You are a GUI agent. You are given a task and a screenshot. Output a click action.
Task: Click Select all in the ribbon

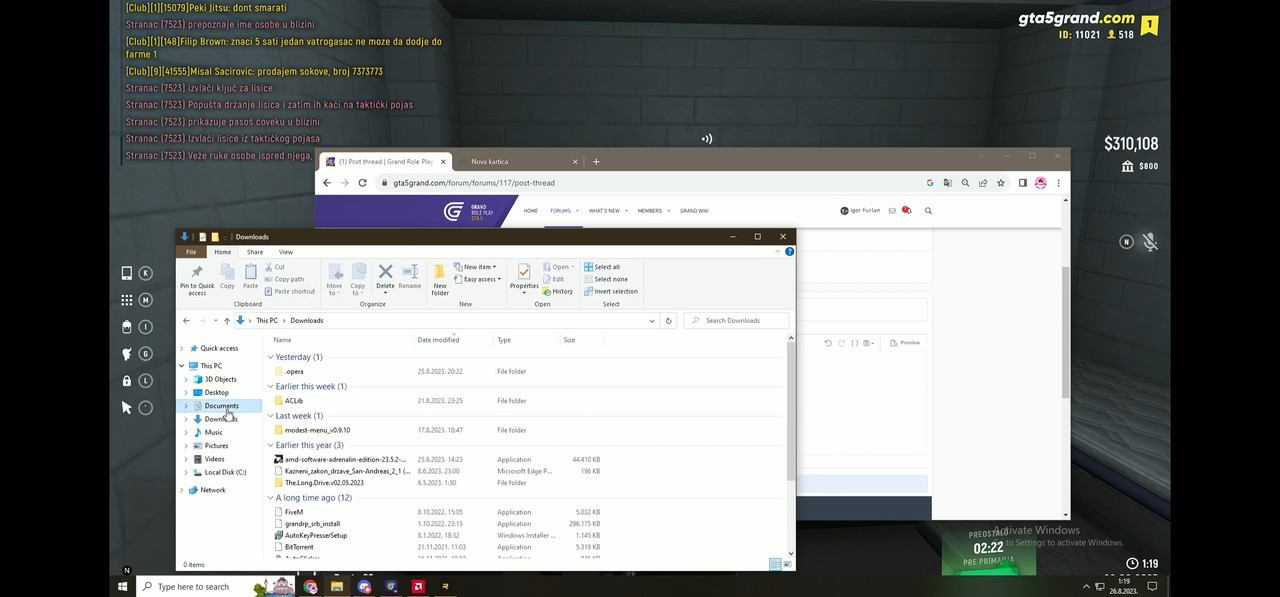602,267
